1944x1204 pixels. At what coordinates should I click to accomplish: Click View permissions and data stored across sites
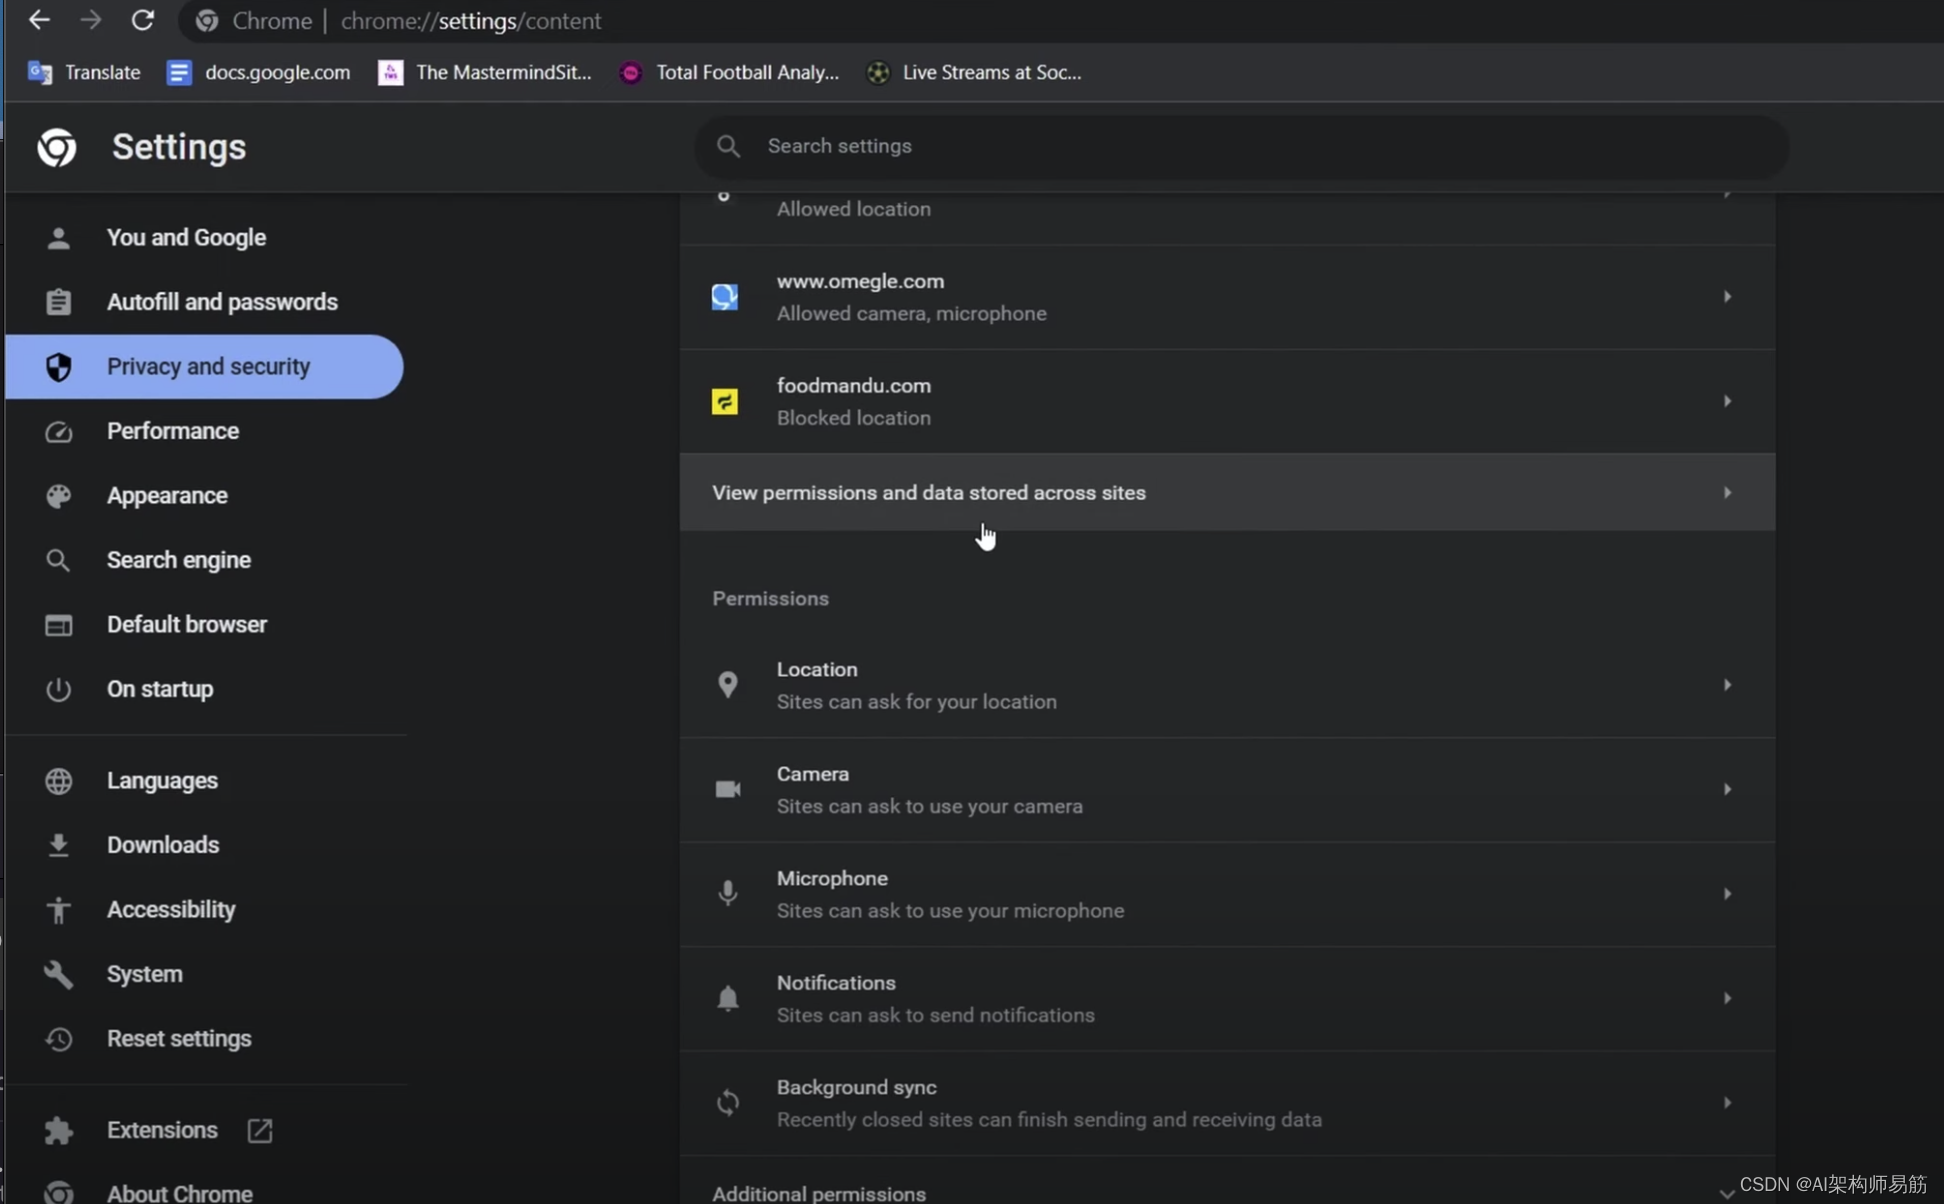pos(1227,493)
